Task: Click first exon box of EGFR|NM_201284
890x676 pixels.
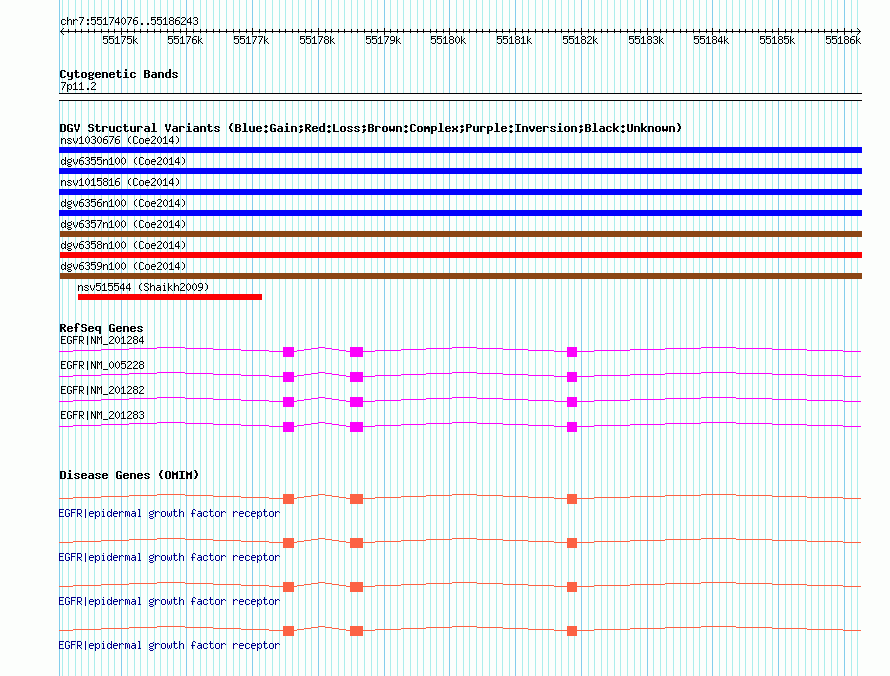Action: coord(288,352)
